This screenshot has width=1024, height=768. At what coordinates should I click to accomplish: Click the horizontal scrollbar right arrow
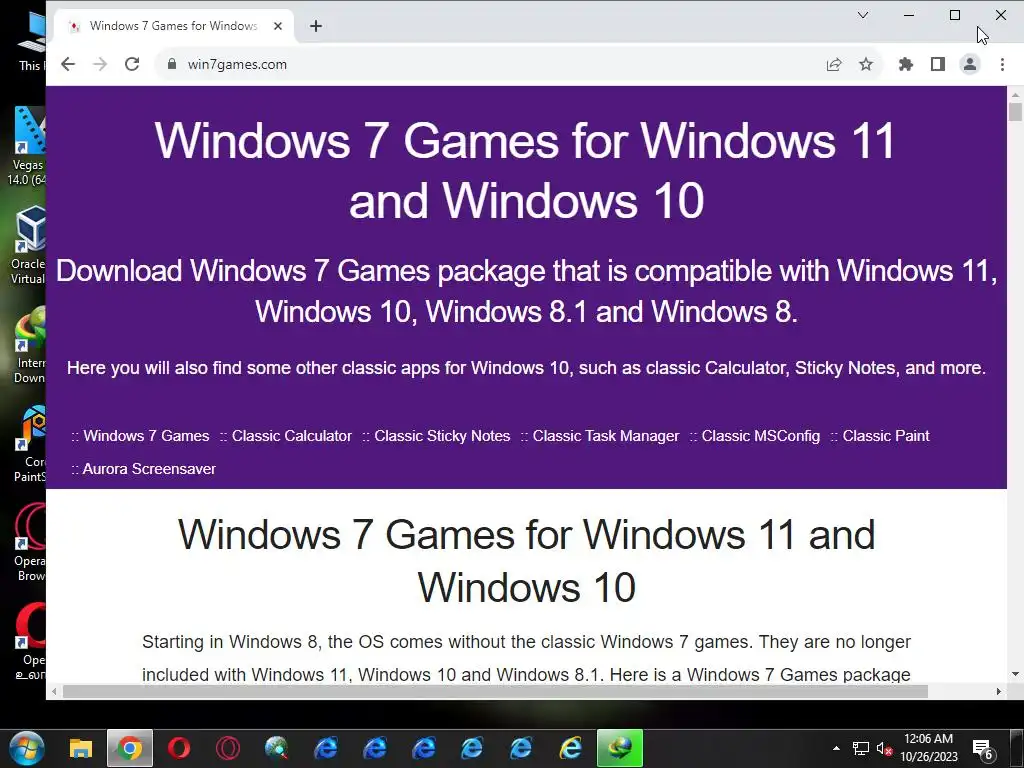coord(999,691)
